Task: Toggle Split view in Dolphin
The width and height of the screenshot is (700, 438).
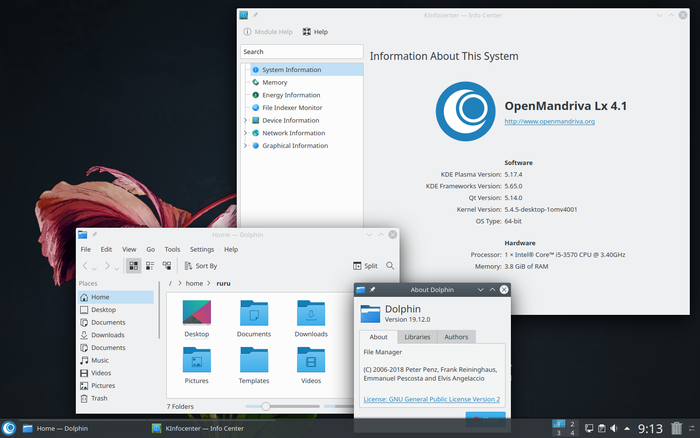Action: coord(365,266)
